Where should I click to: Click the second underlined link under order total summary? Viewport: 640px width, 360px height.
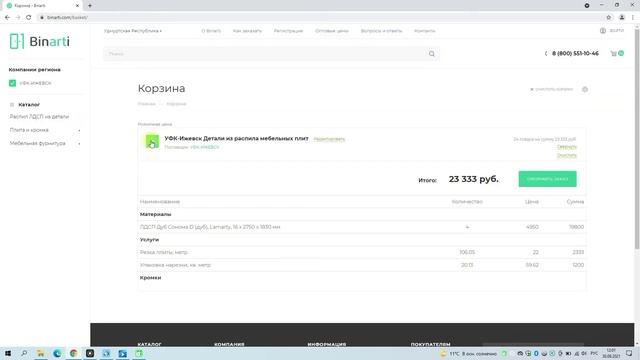[567, 156]
